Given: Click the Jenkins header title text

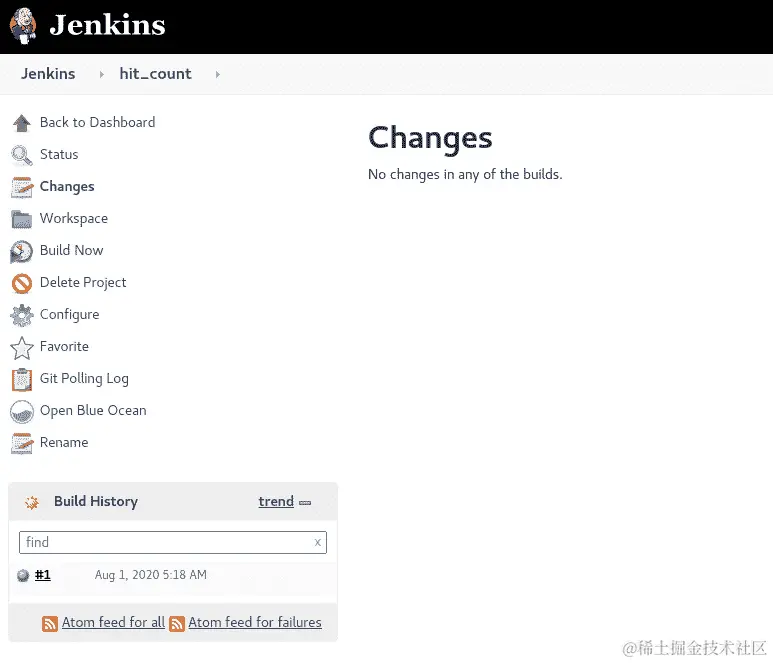Looking at the screenshot, I should tap(107, 25).
